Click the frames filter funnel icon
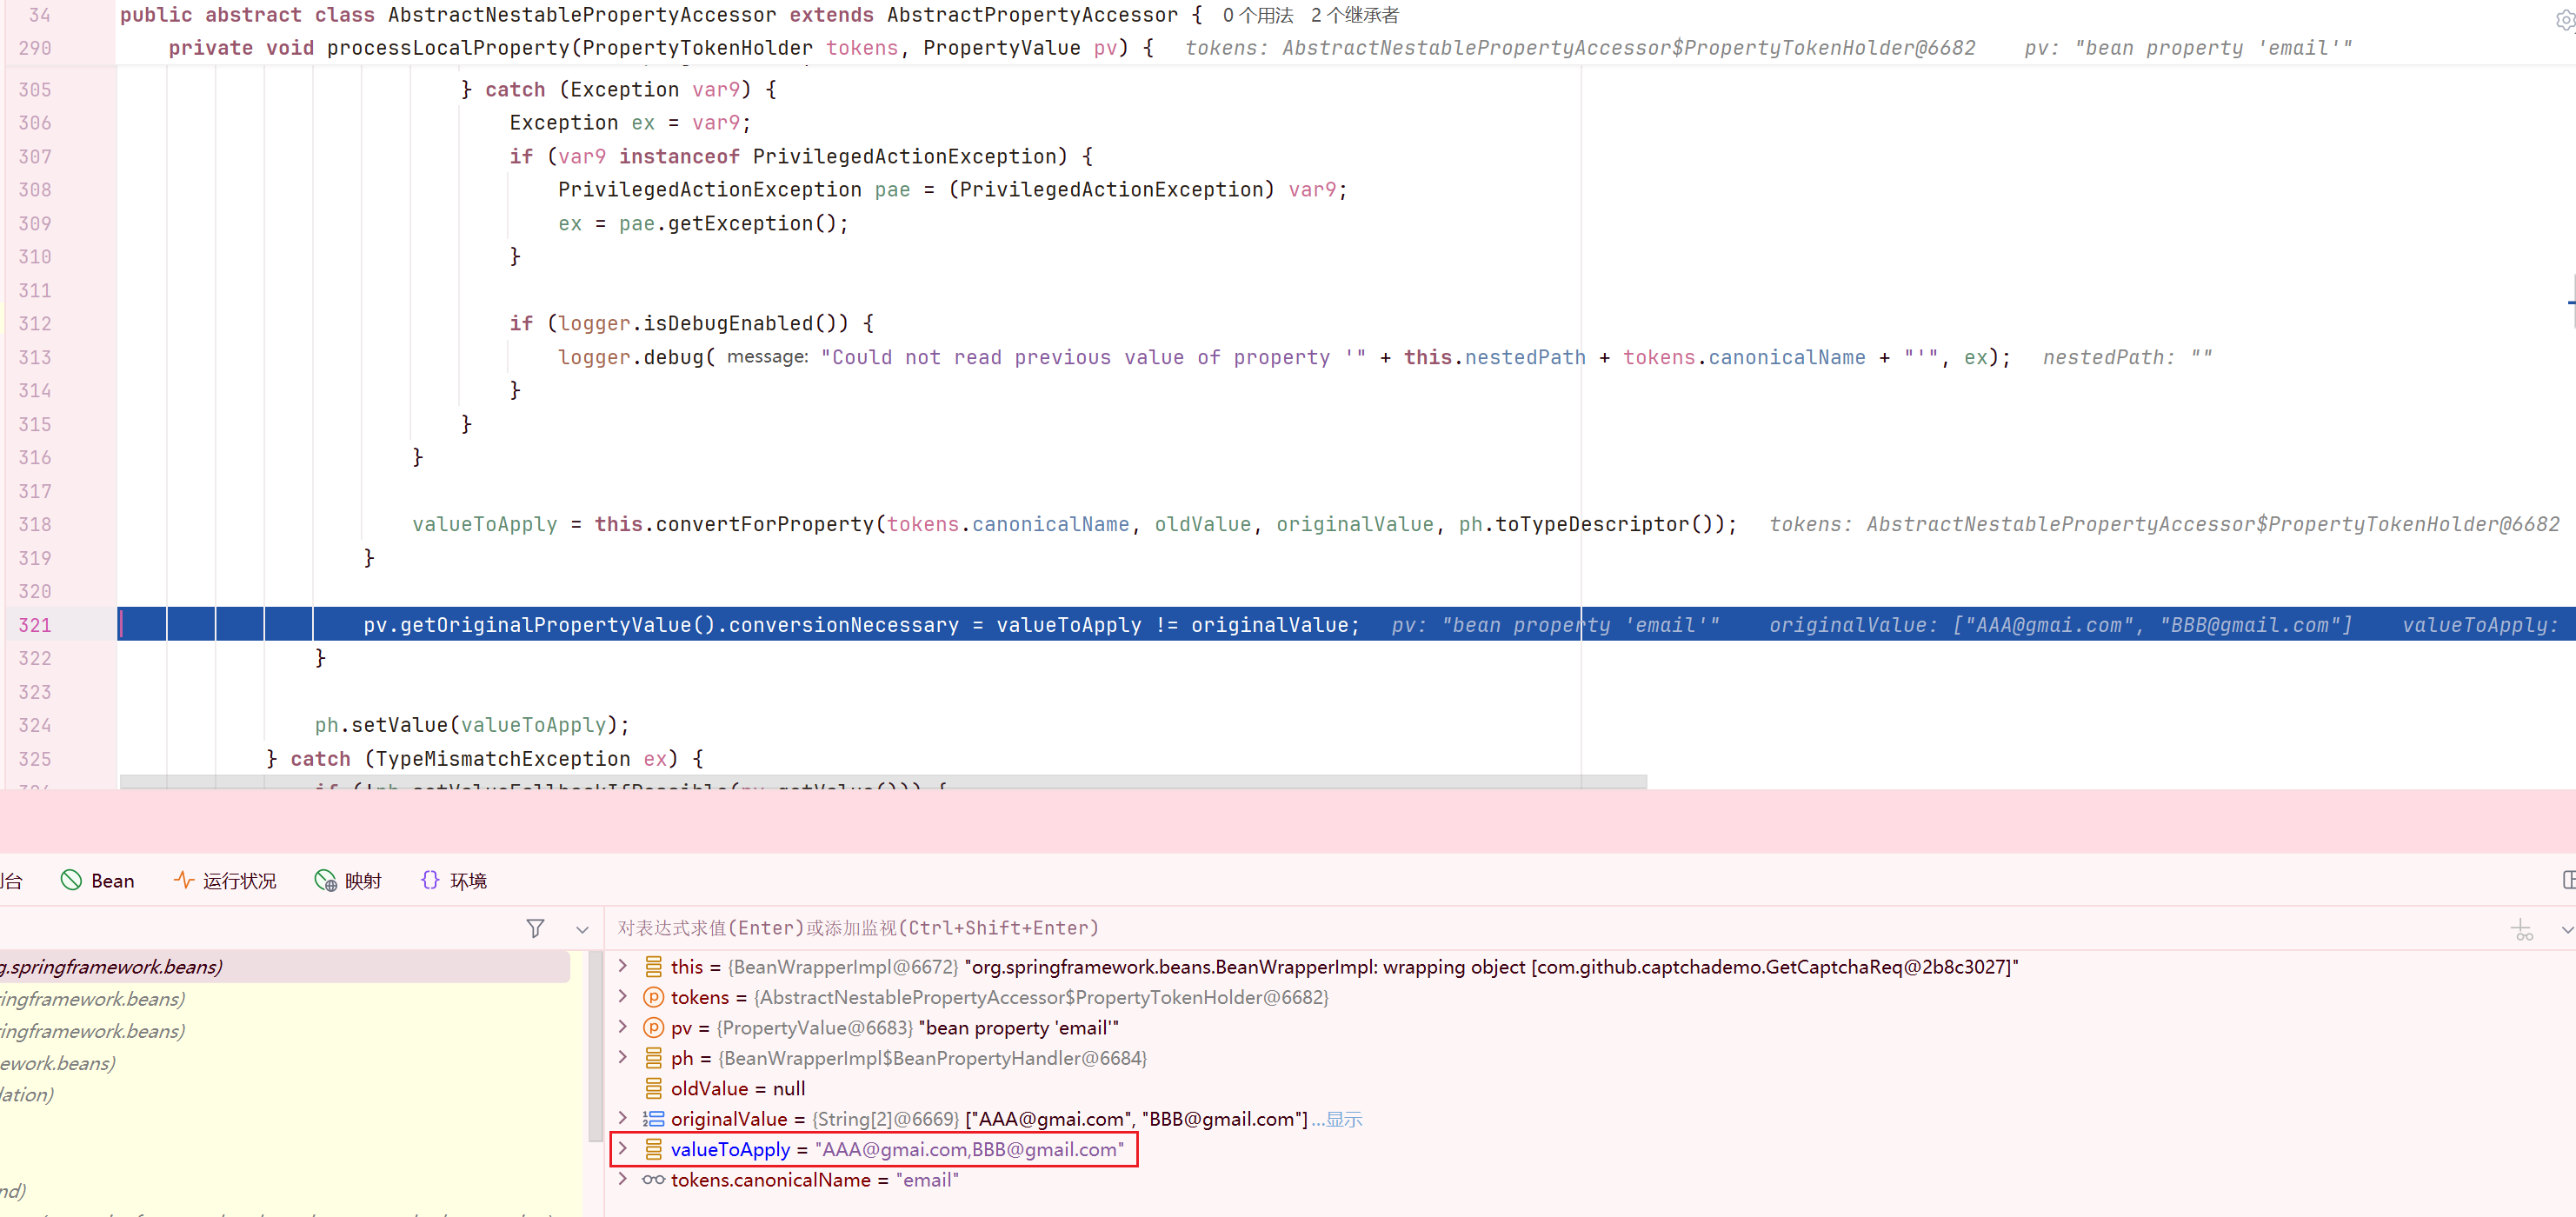Viewport: 2576px width, 1217px height. point(535,928)
